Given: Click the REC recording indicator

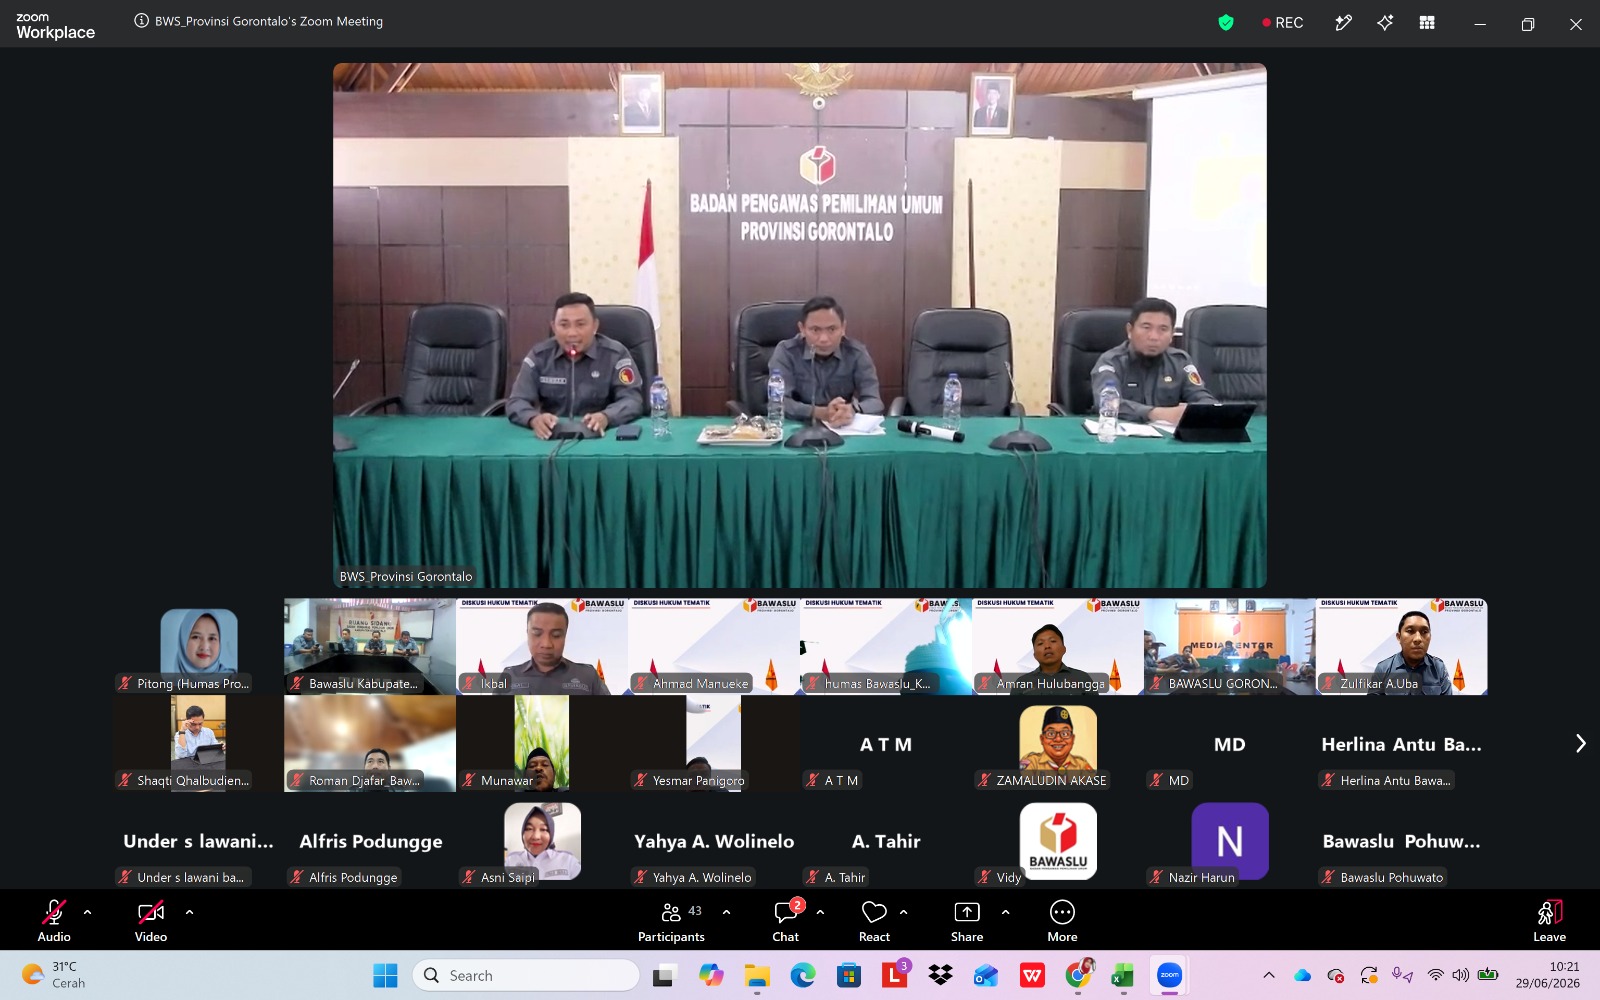Looking at the screenshot, I should point(1282,22).
